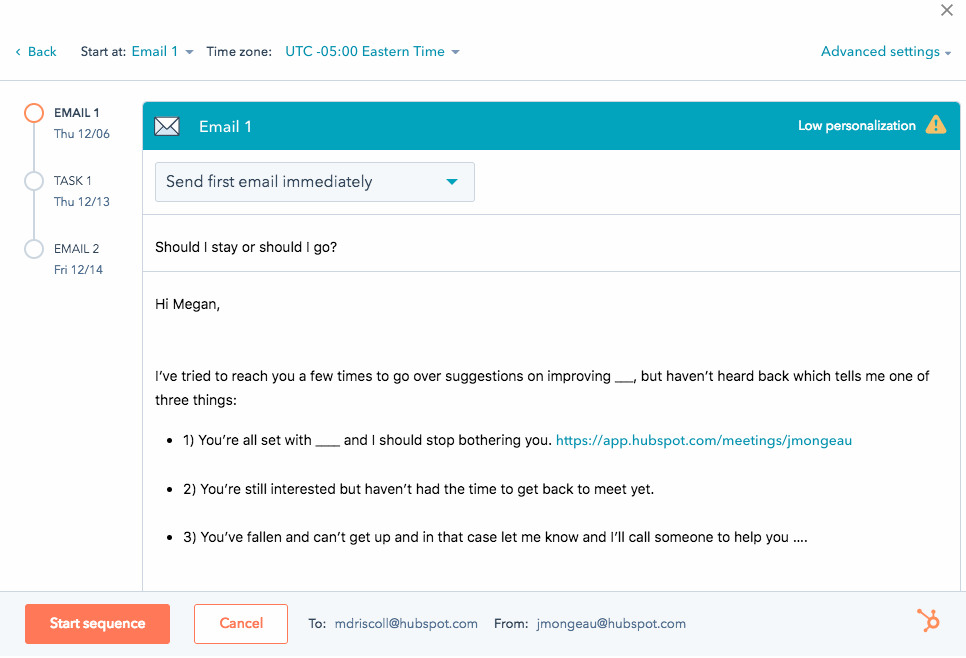Click into the email body greeting Hi Megan

point(188,304)
